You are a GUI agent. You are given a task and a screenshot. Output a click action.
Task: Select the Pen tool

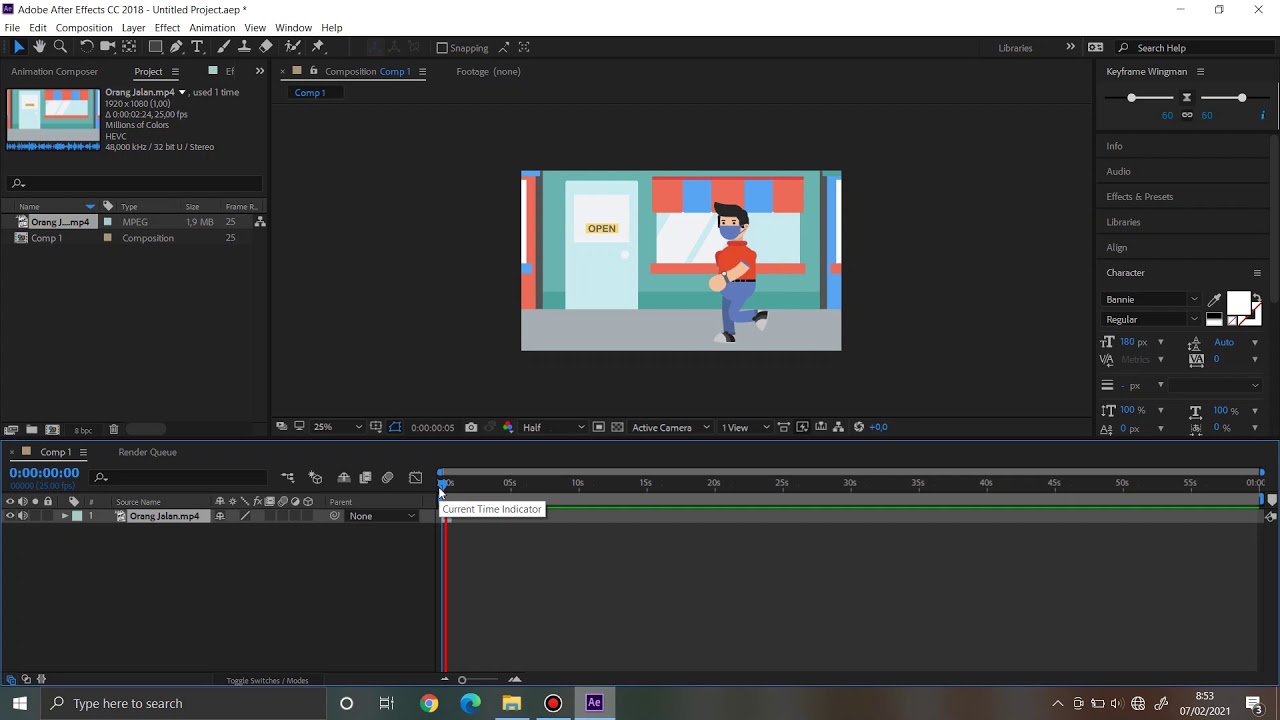tap(177, 47)
